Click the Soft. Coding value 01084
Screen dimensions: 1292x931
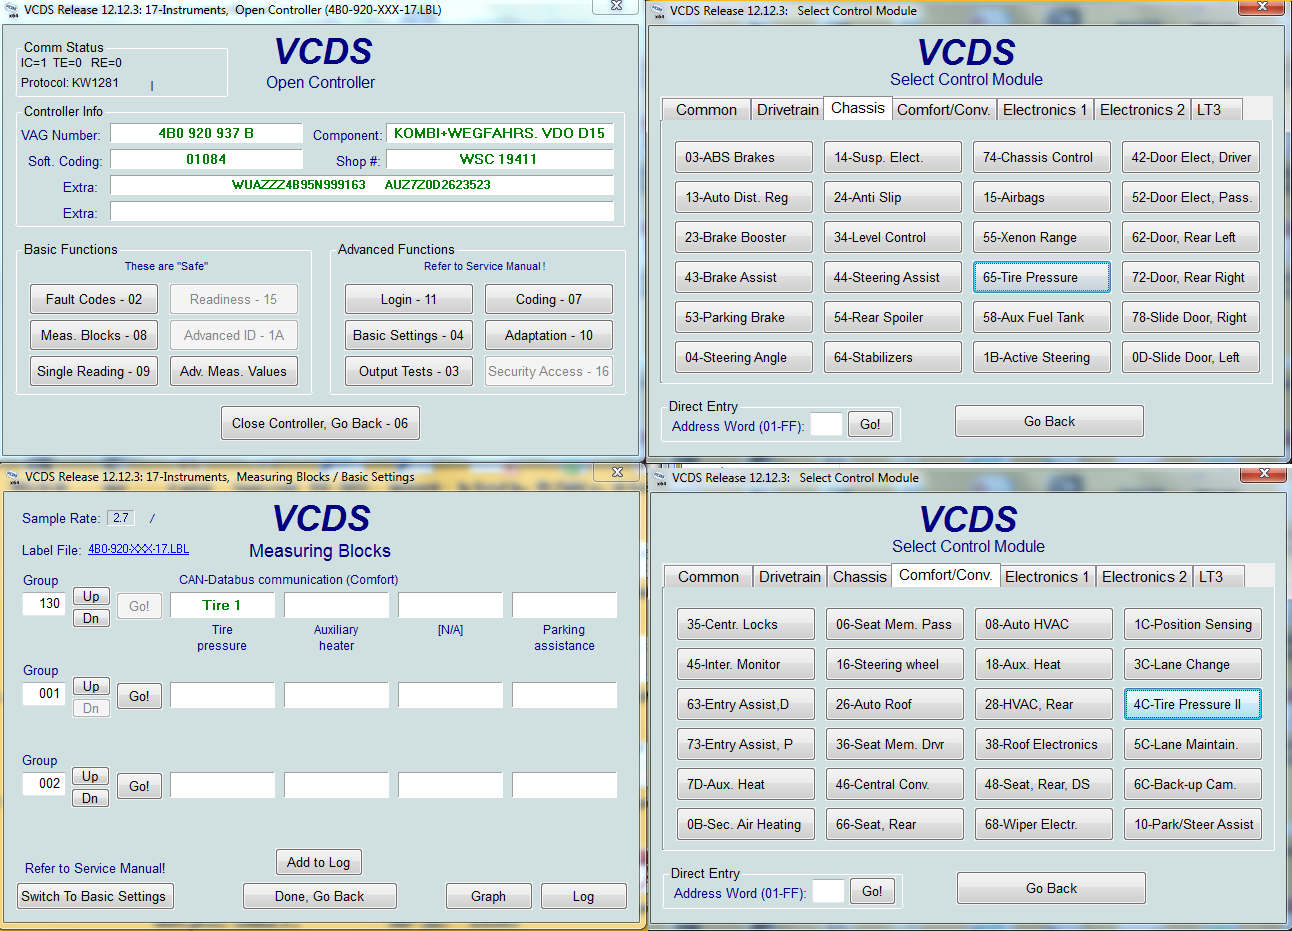coord(206,159)
